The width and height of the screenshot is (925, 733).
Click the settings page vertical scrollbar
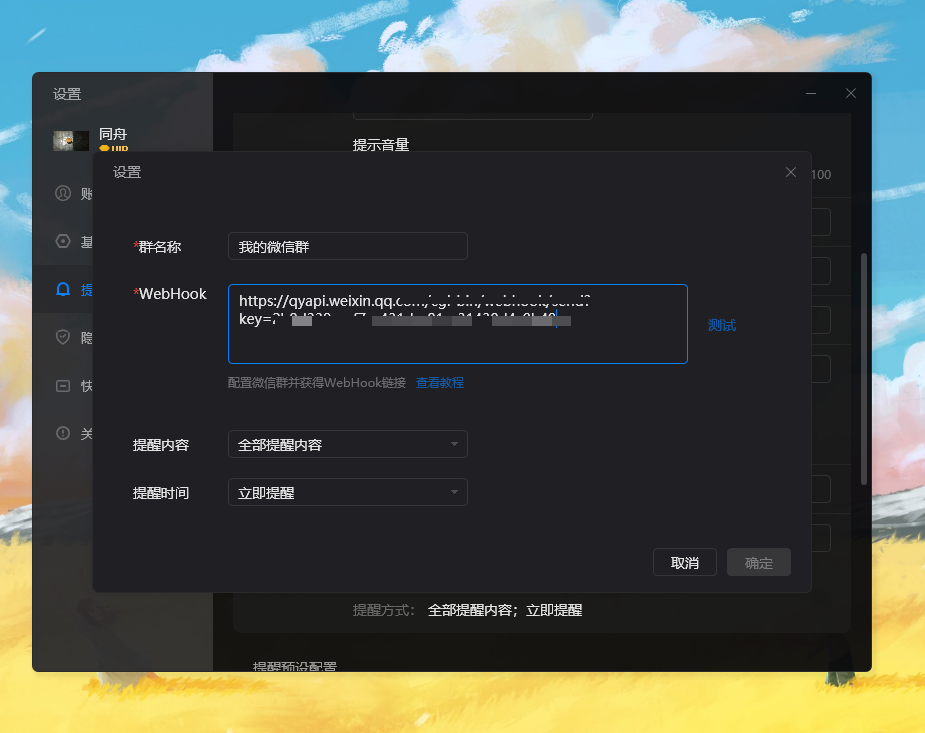864,370
